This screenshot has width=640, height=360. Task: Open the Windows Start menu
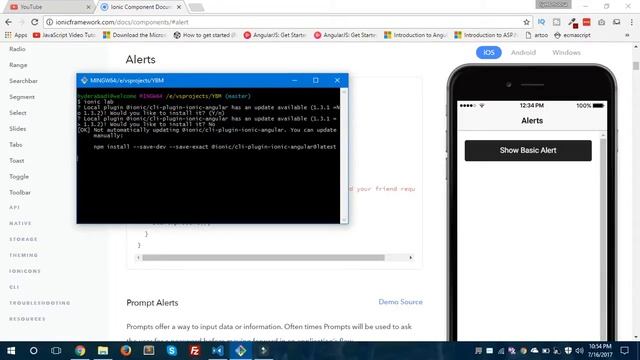pos(11,351)
